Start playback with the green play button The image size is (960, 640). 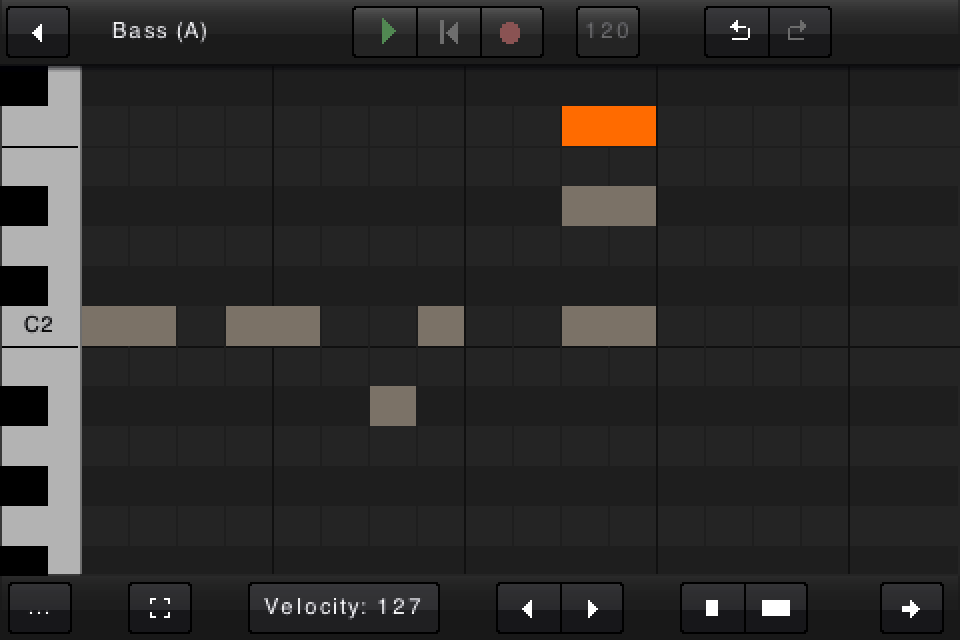tap(386, 32)
